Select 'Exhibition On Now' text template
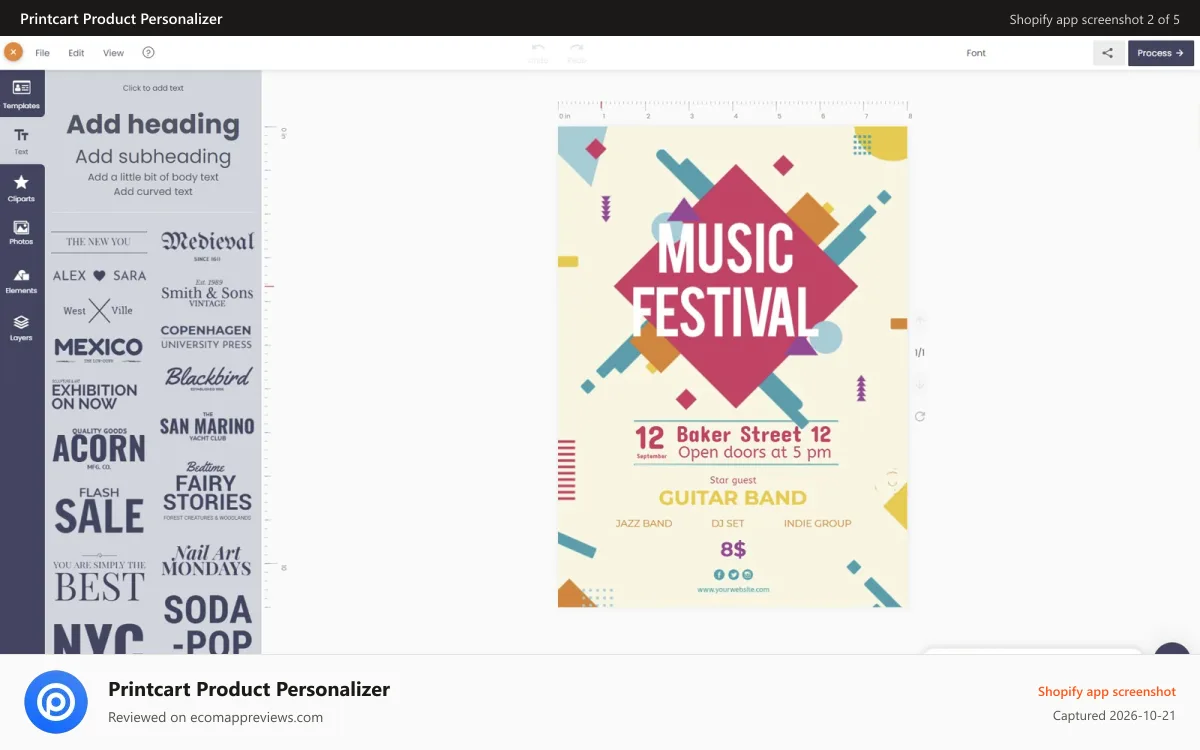Viewport: 1200px width, 750px height. click(x=94, y=394)
